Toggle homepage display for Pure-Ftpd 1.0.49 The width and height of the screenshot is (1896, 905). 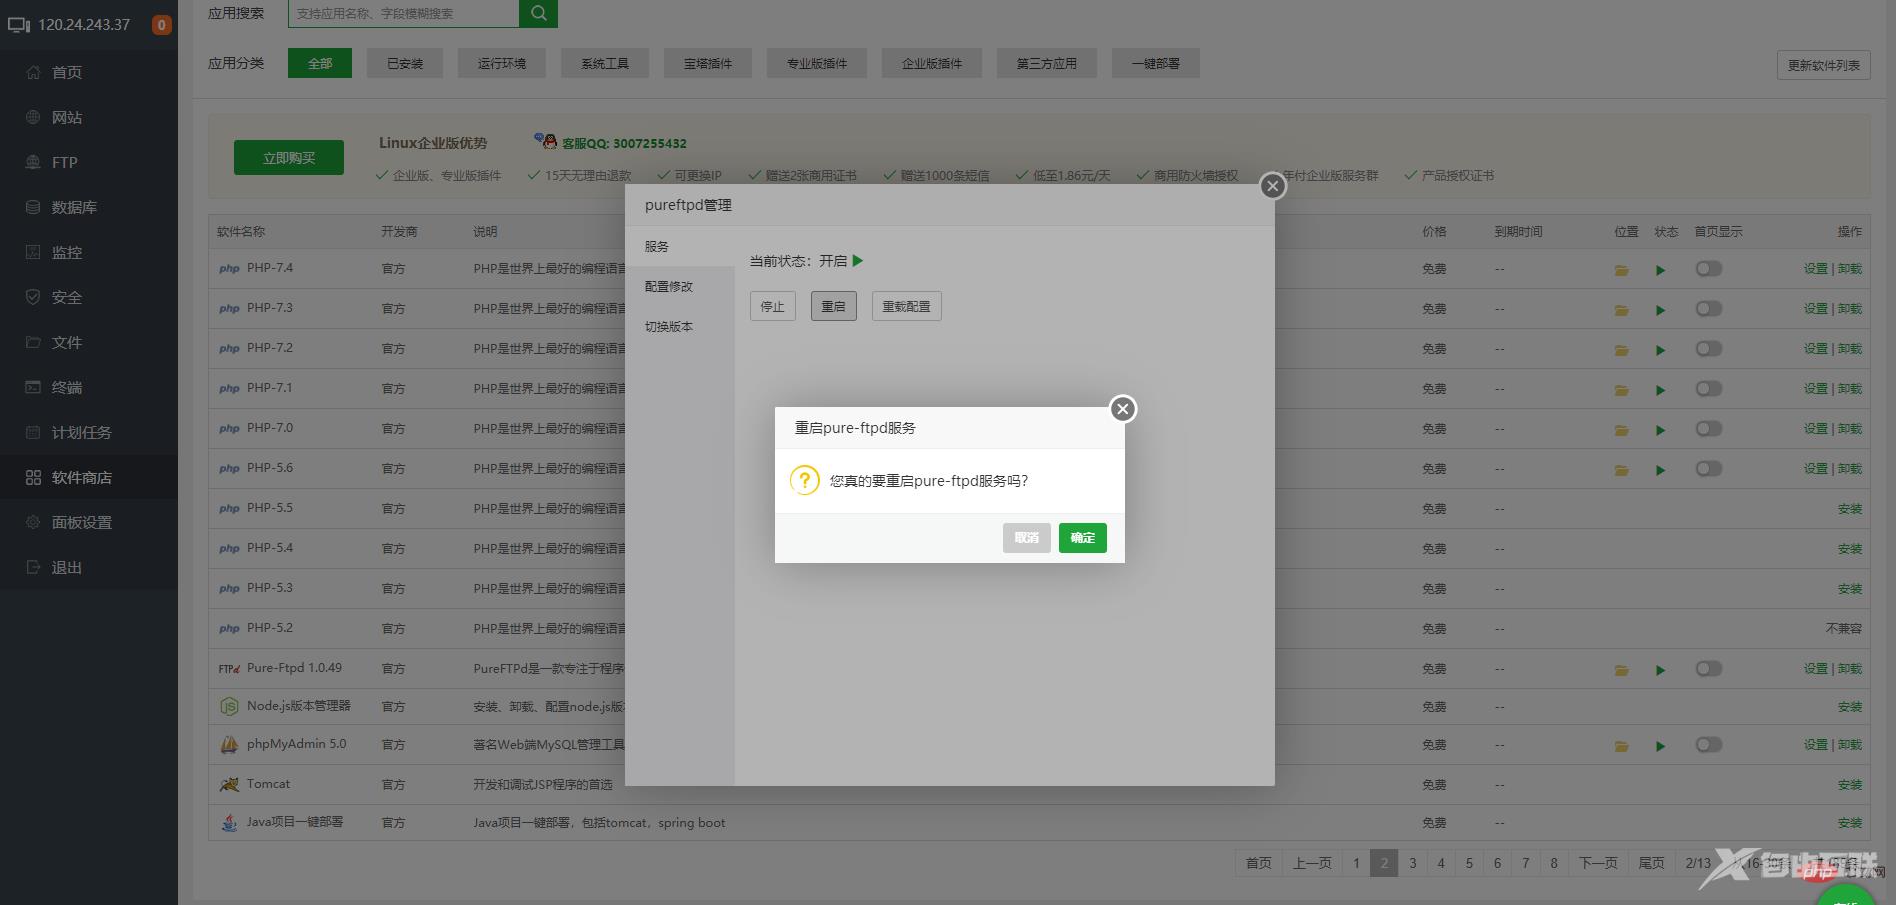pyautogui.click(x=1708, y=669)
